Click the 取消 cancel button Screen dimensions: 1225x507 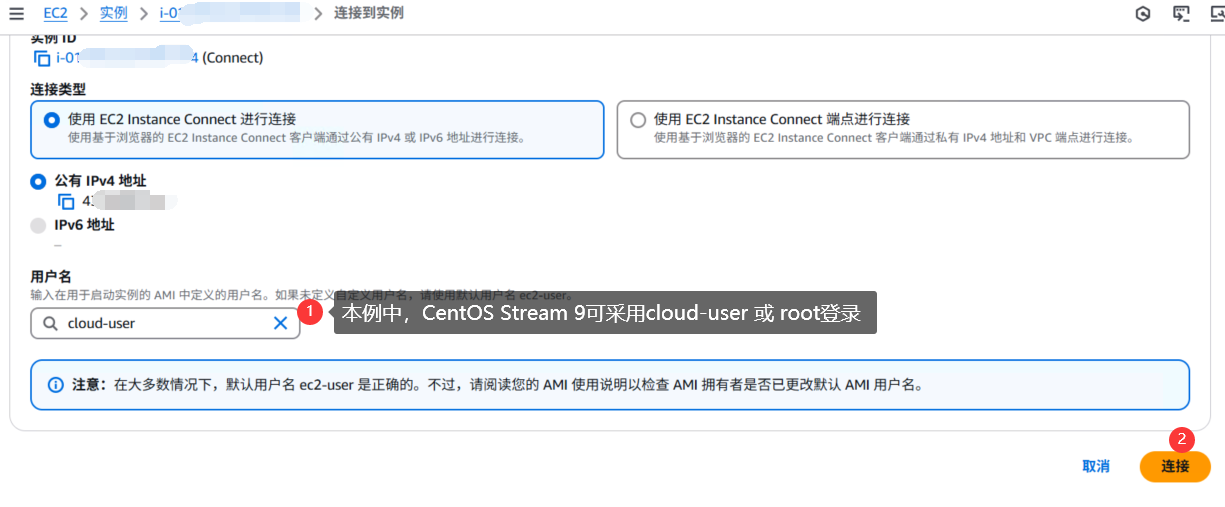1096,466
